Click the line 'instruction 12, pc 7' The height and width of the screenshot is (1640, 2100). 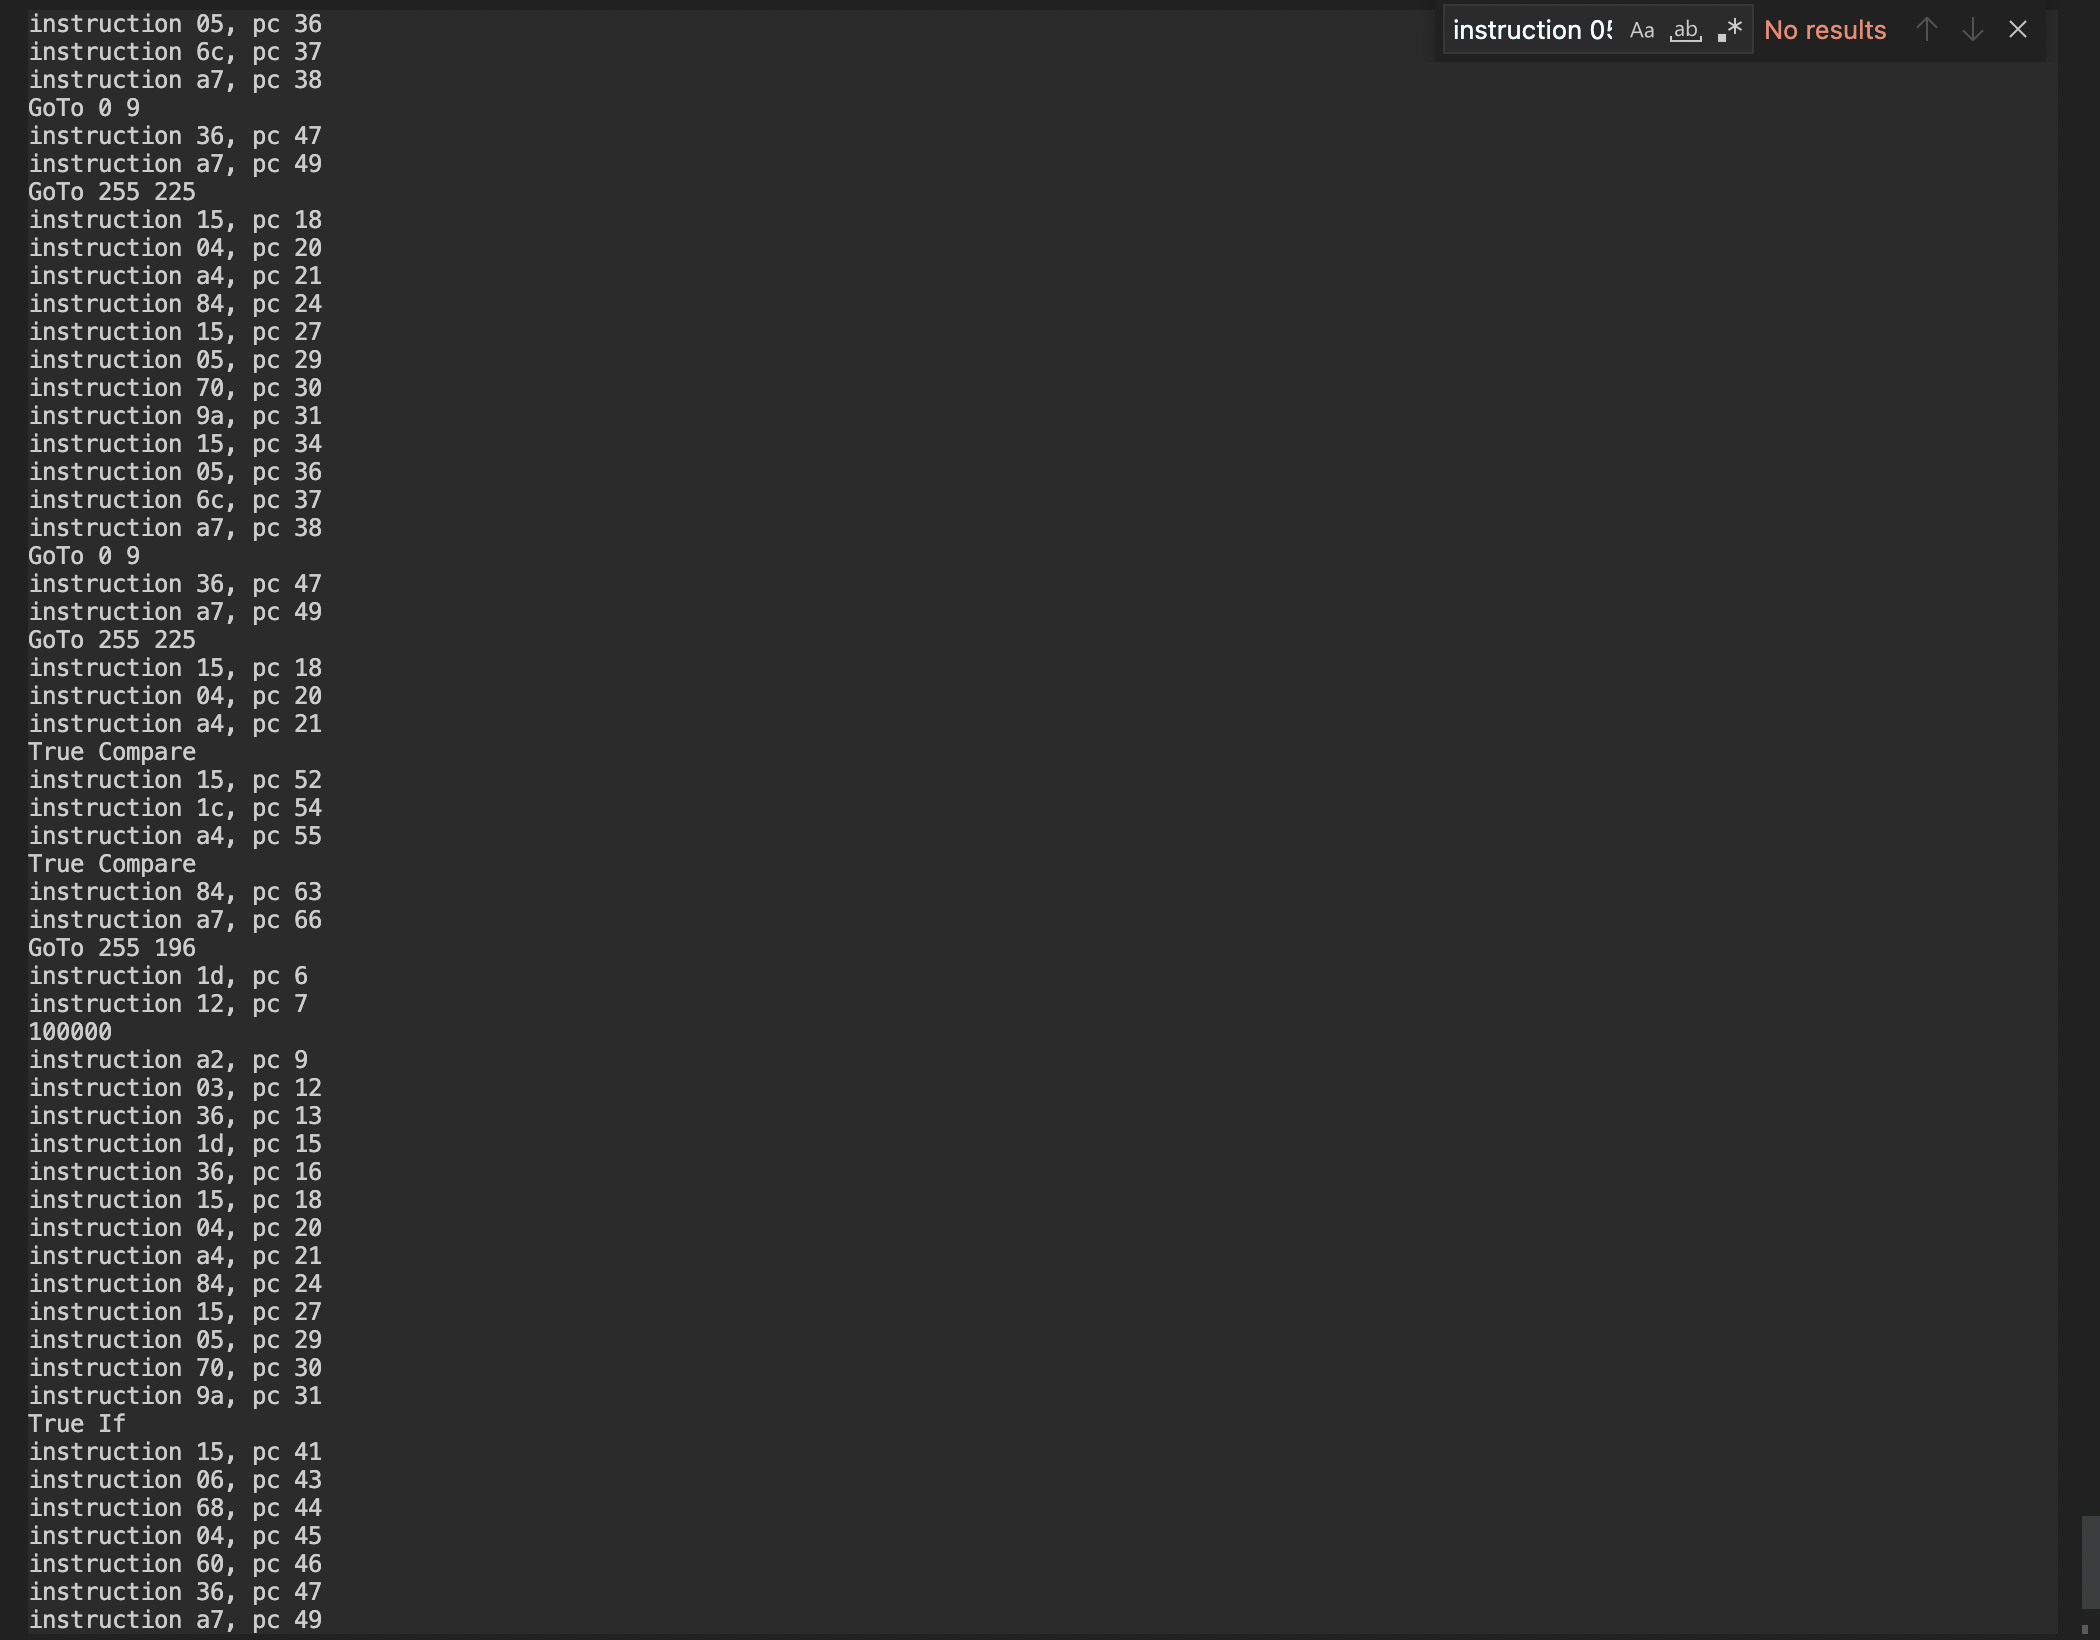point(168,1004)
